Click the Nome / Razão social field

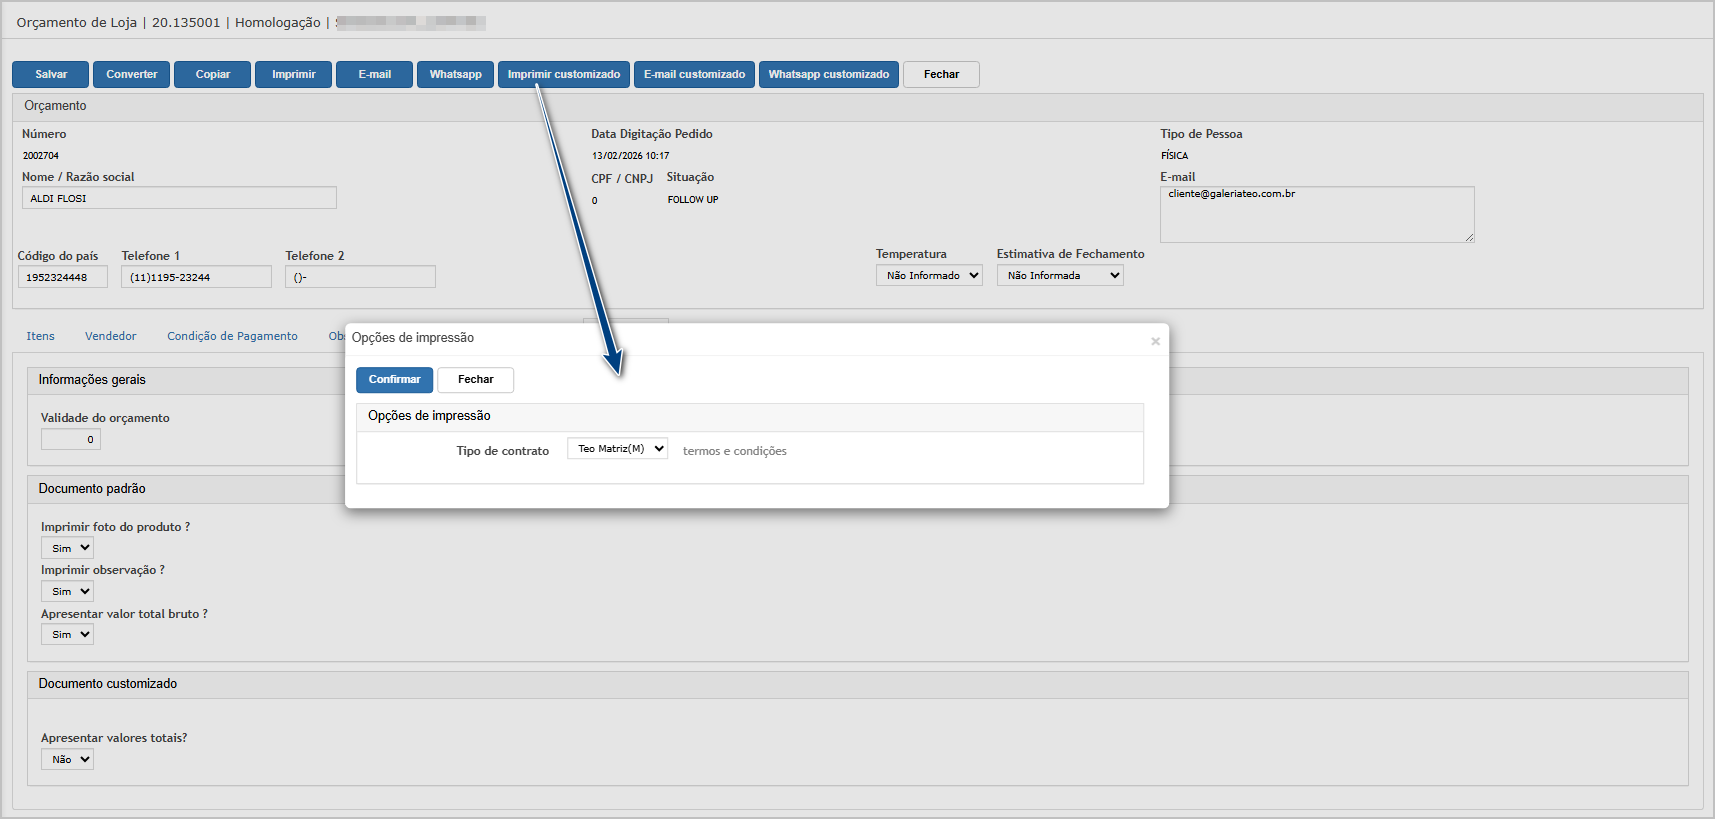coord(179,198)
